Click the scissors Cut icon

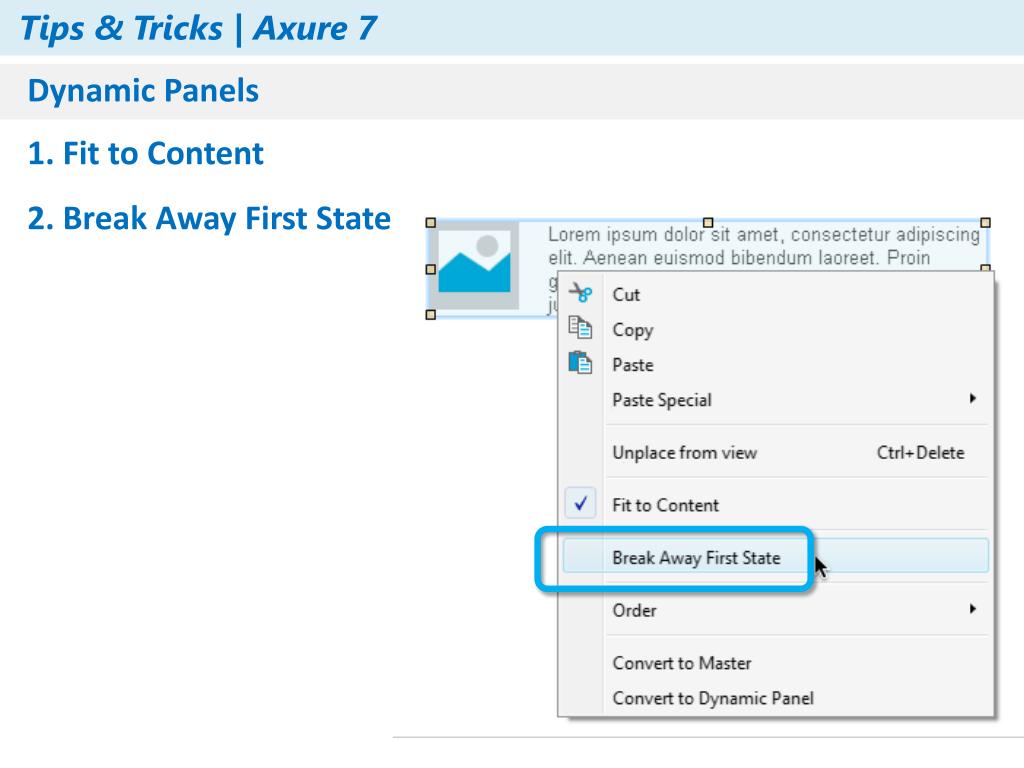(580, 293)
